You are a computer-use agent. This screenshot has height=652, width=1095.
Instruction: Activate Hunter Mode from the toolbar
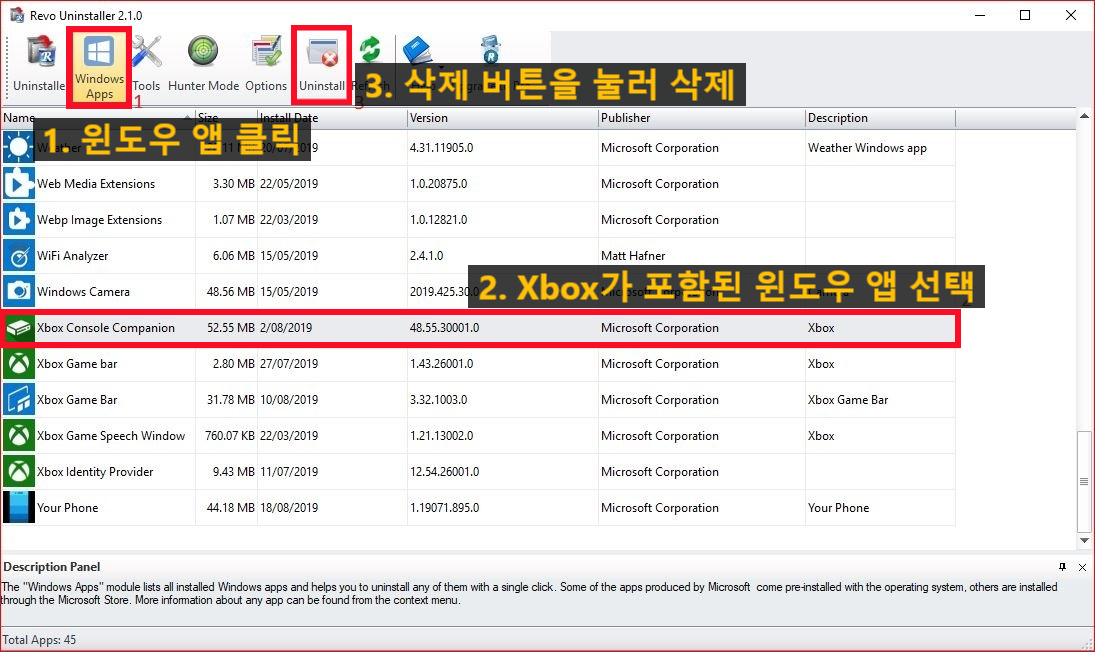tap(203, 64)
